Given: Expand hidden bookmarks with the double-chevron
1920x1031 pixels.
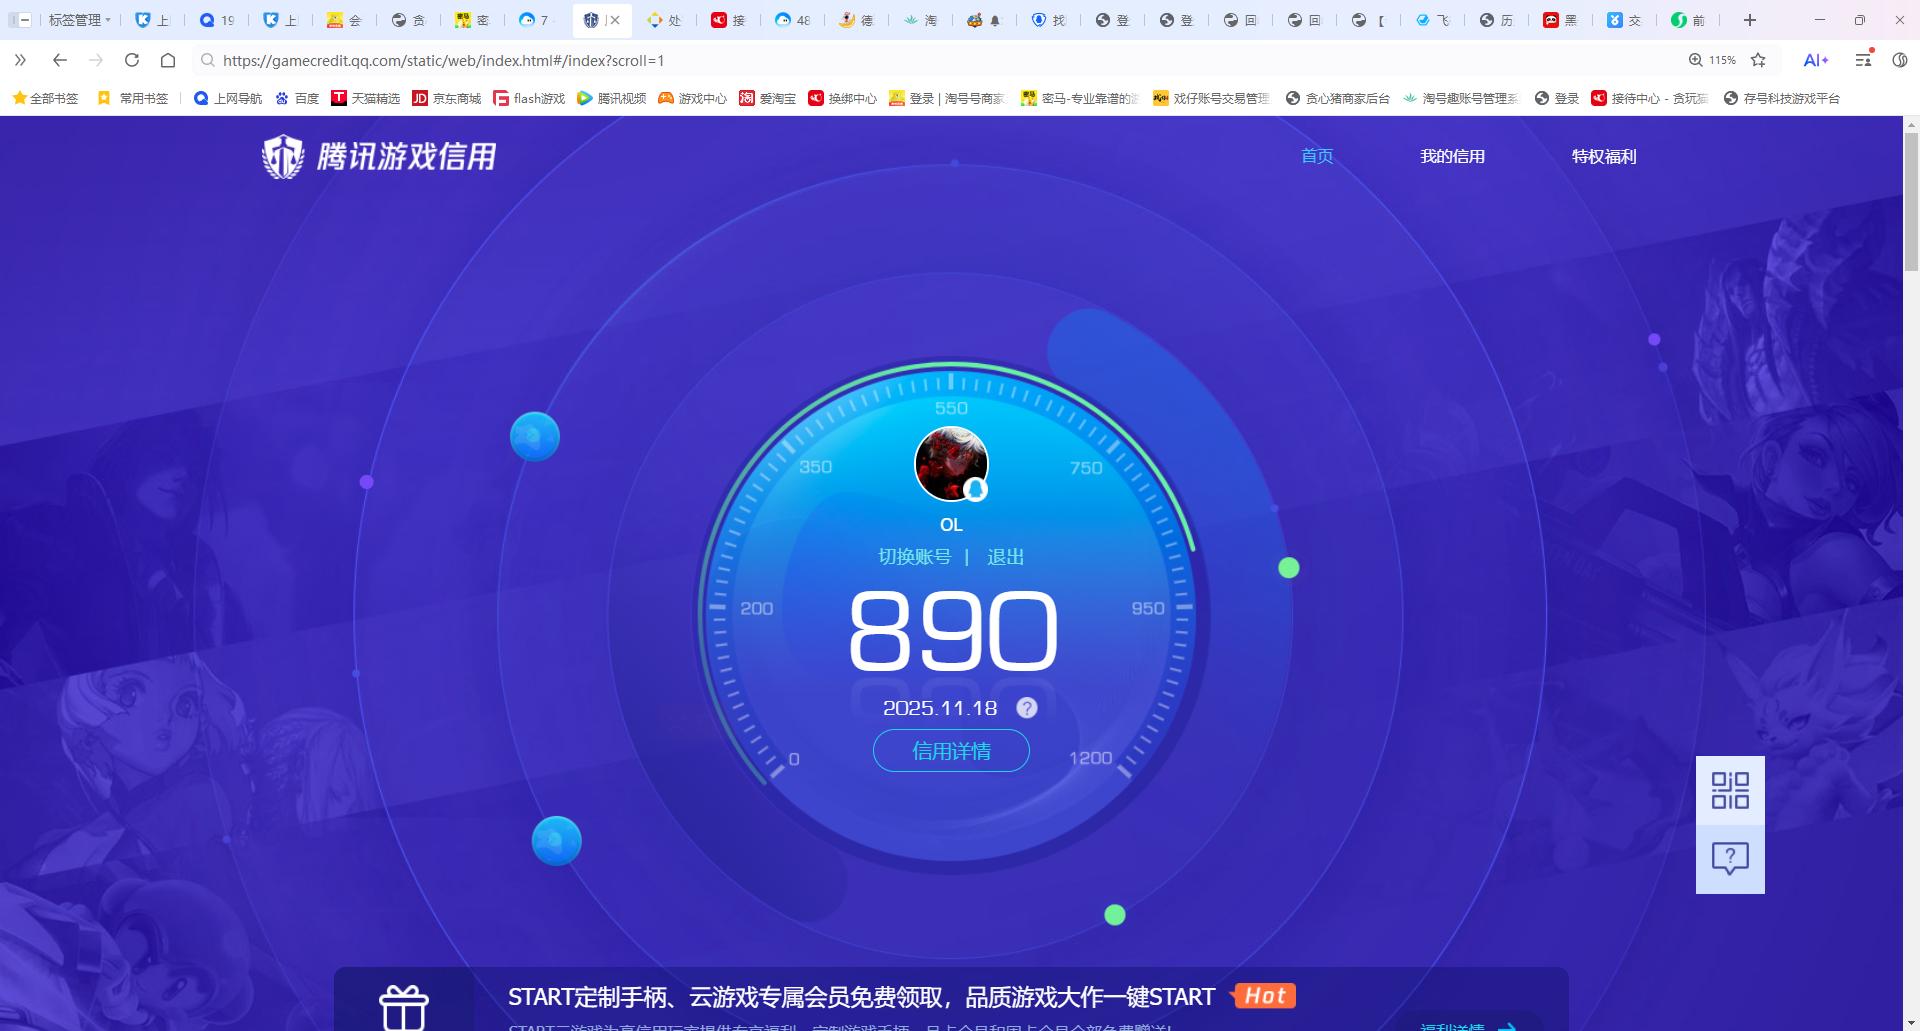Looking at the screenshot, I should click(x=20, y=60).
